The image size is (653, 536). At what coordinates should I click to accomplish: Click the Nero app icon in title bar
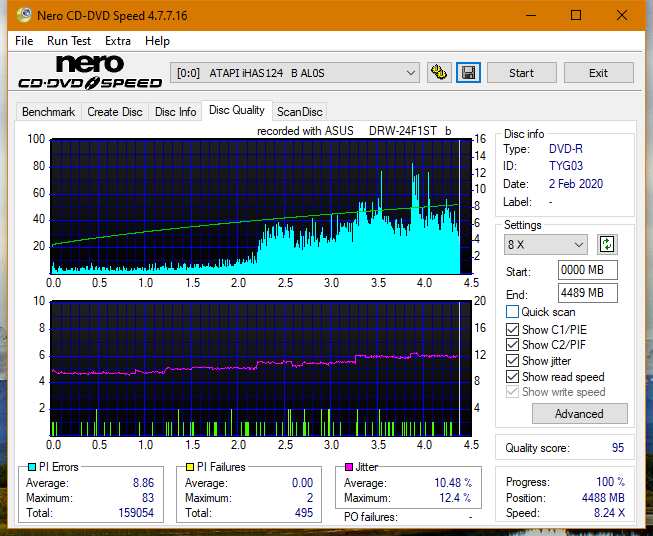tap(23, 15)
